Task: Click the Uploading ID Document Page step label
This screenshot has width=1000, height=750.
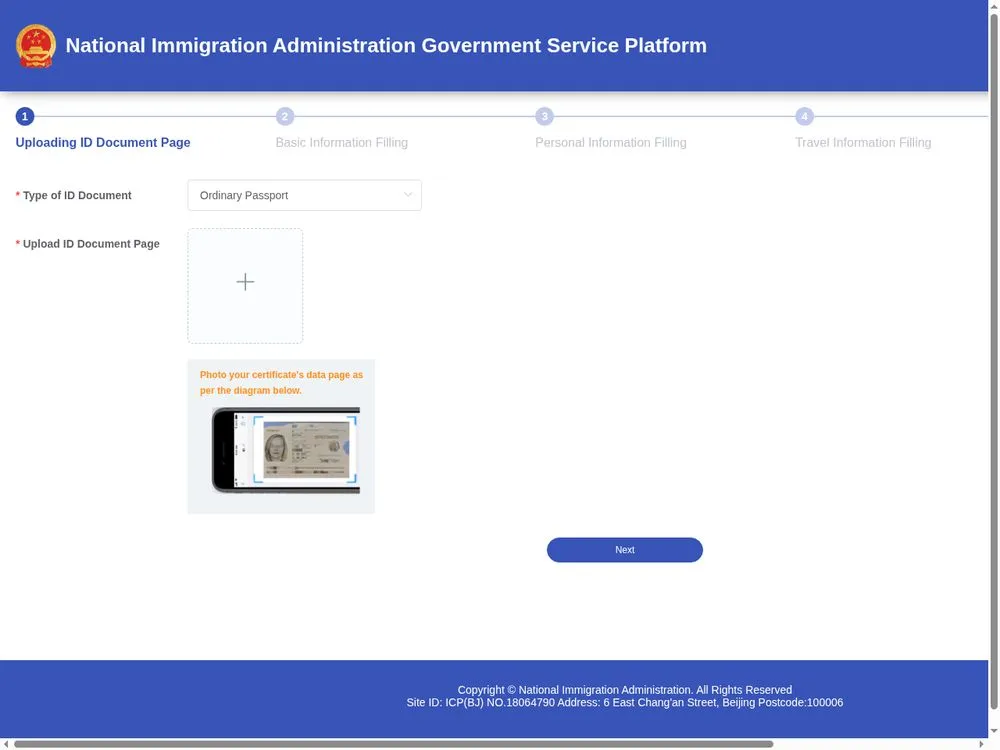Action: tap(103, 142)
